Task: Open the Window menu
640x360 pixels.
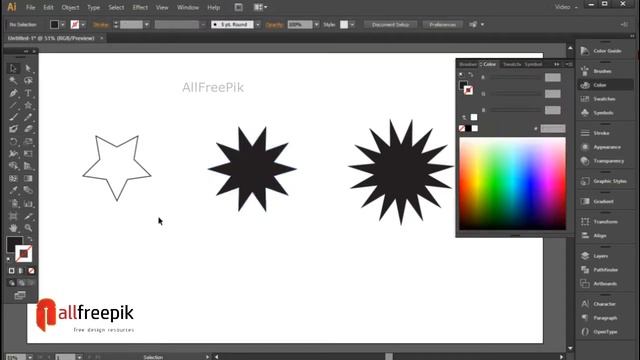Action: tap(188, 7)
